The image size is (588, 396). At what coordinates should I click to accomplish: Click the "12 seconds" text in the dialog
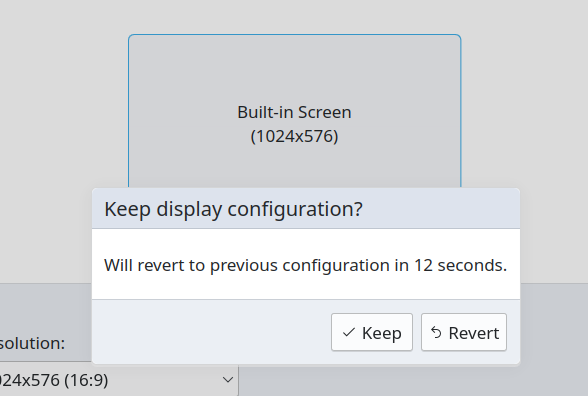(x=460, y=266)
